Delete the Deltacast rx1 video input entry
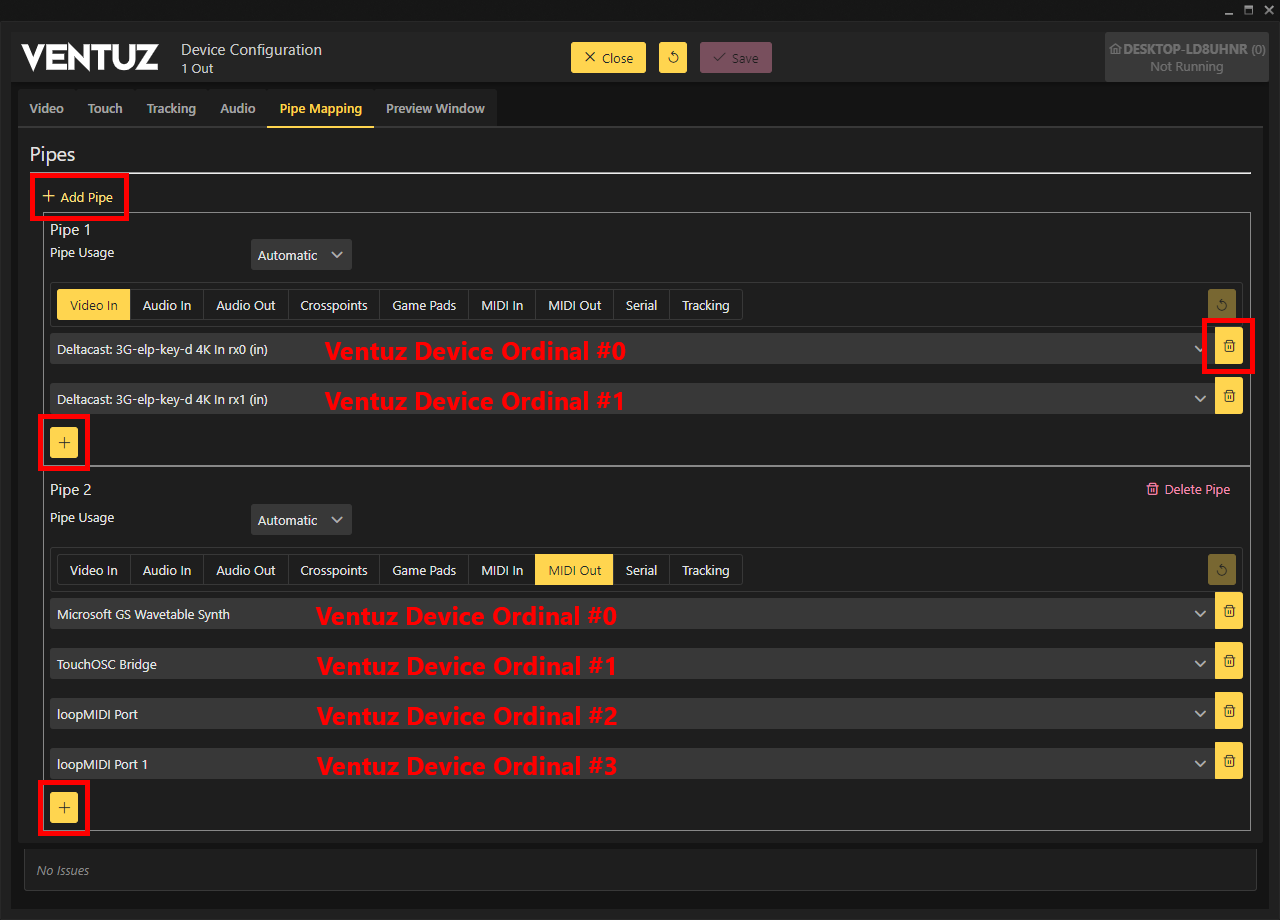1280x920 pixels. [x=1229, y=396]
